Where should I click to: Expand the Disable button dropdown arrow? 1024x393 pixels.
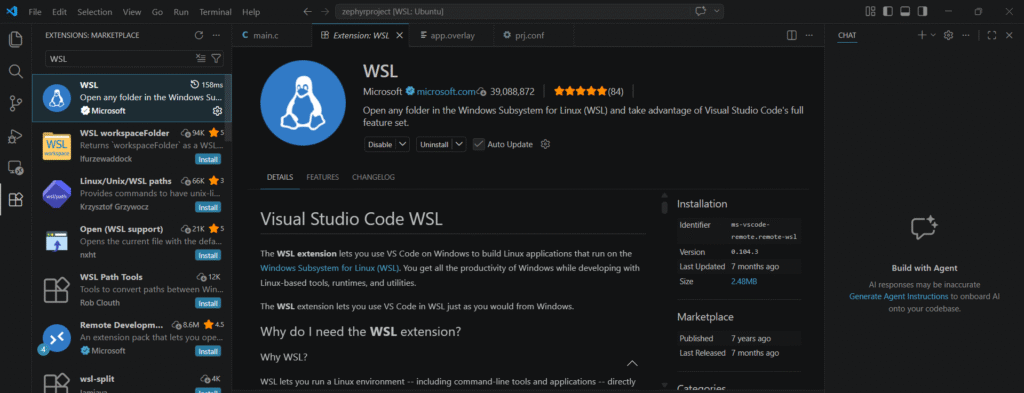click(403, 144)
